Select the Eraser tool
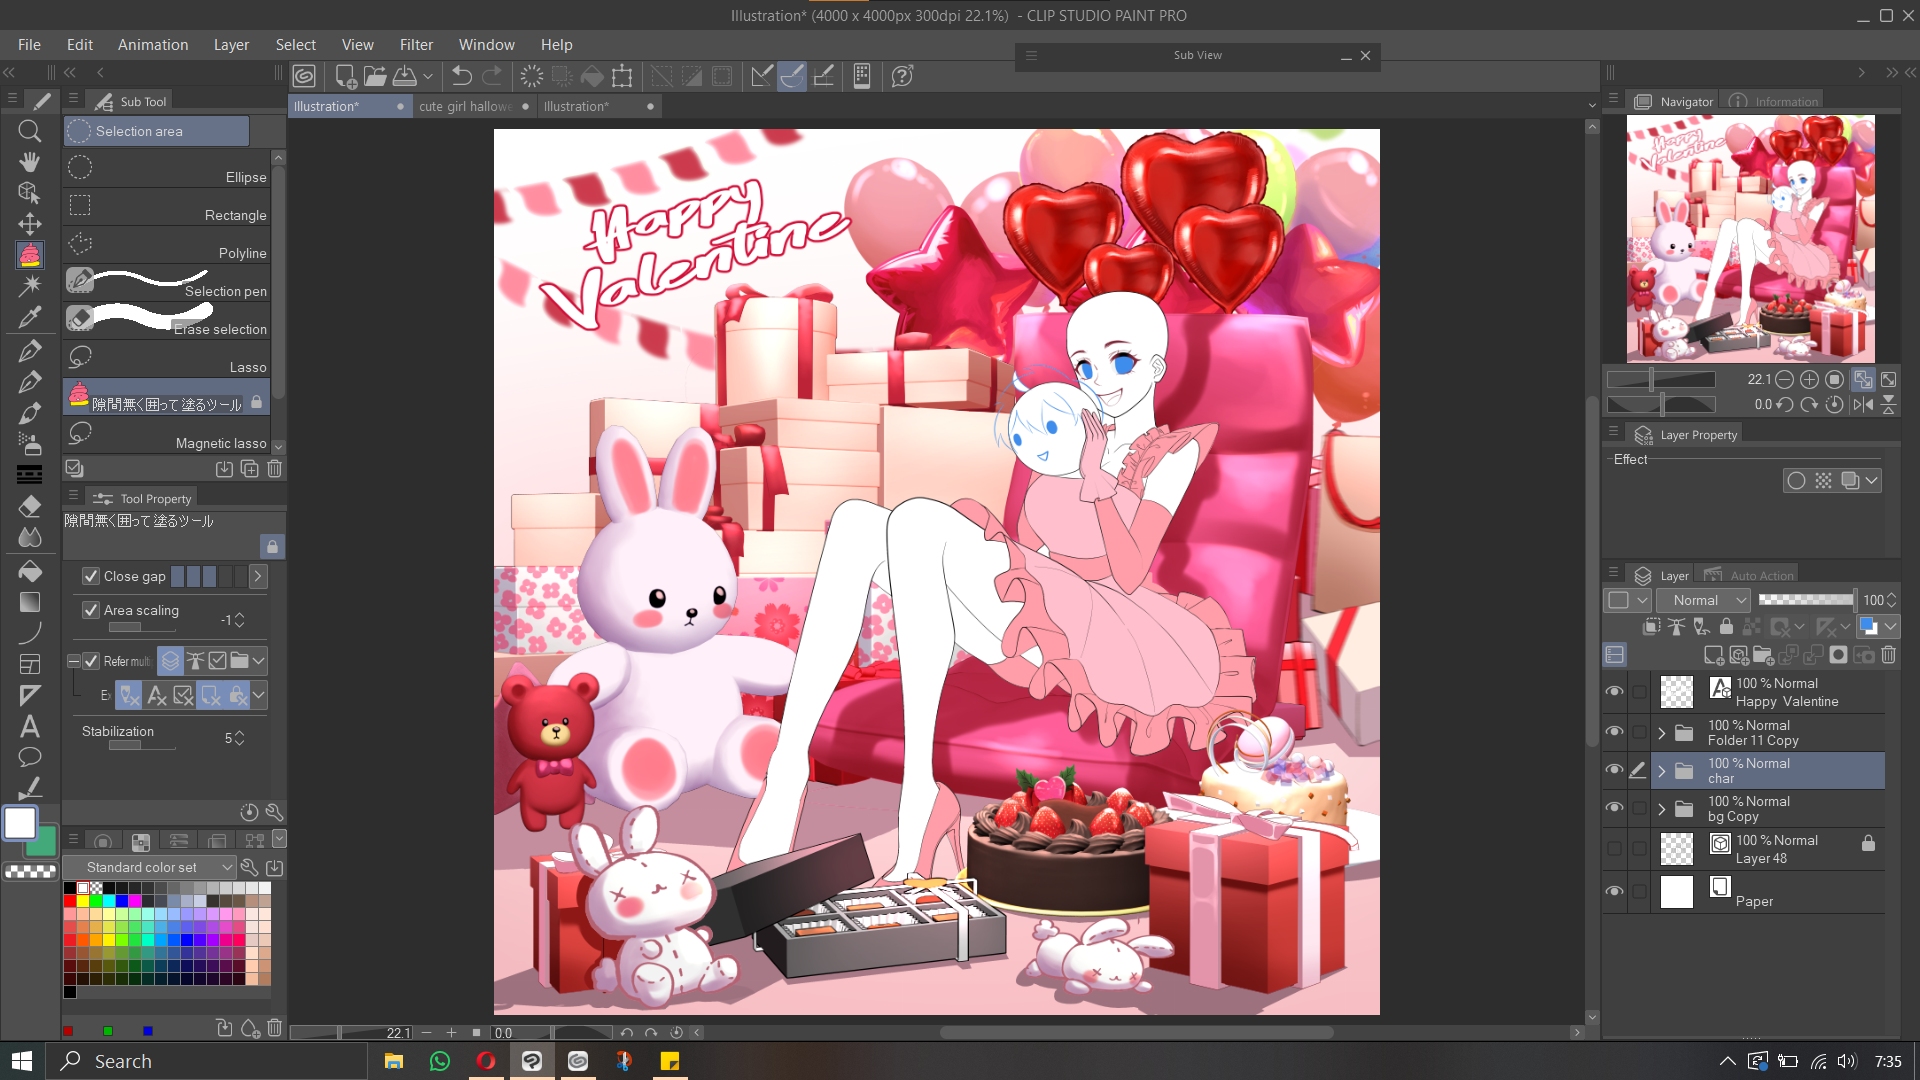Screen dimensions: 1920x1080 click(30, 506)
